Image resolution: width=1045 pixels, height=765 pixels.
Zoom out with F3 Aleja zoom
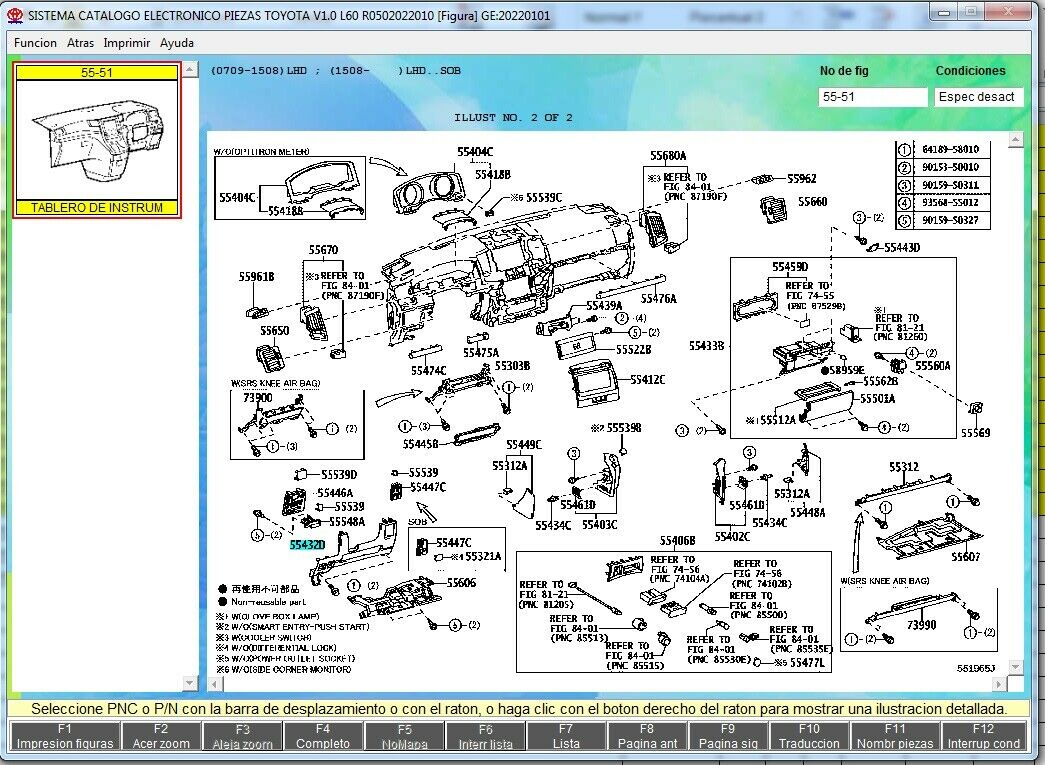242,736
